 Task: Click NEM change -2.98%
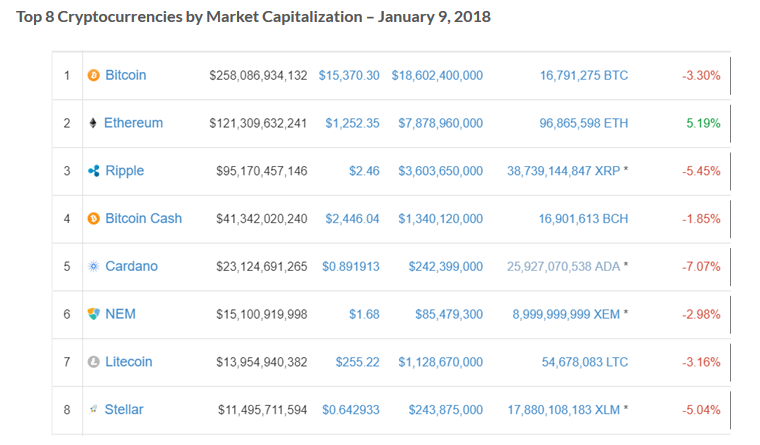click(x=701, y=314)
